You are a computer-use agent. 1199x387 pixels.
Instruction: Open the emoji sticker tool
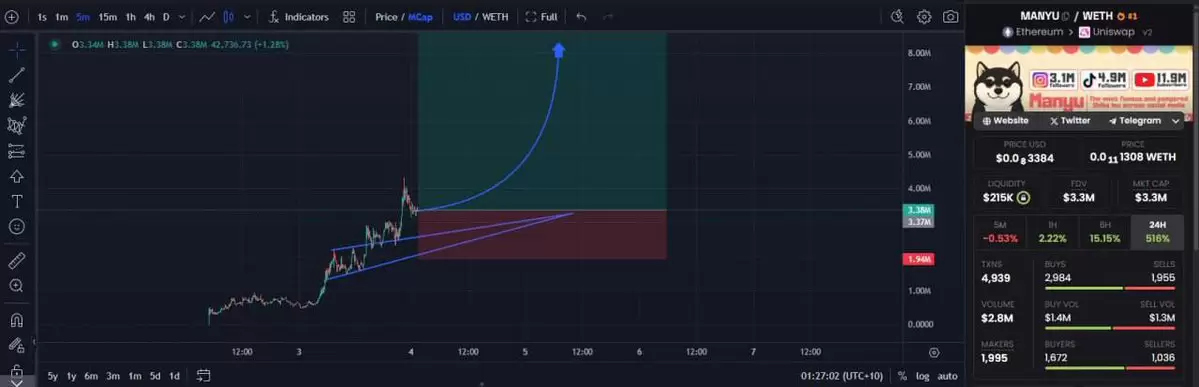coord(17,226)
